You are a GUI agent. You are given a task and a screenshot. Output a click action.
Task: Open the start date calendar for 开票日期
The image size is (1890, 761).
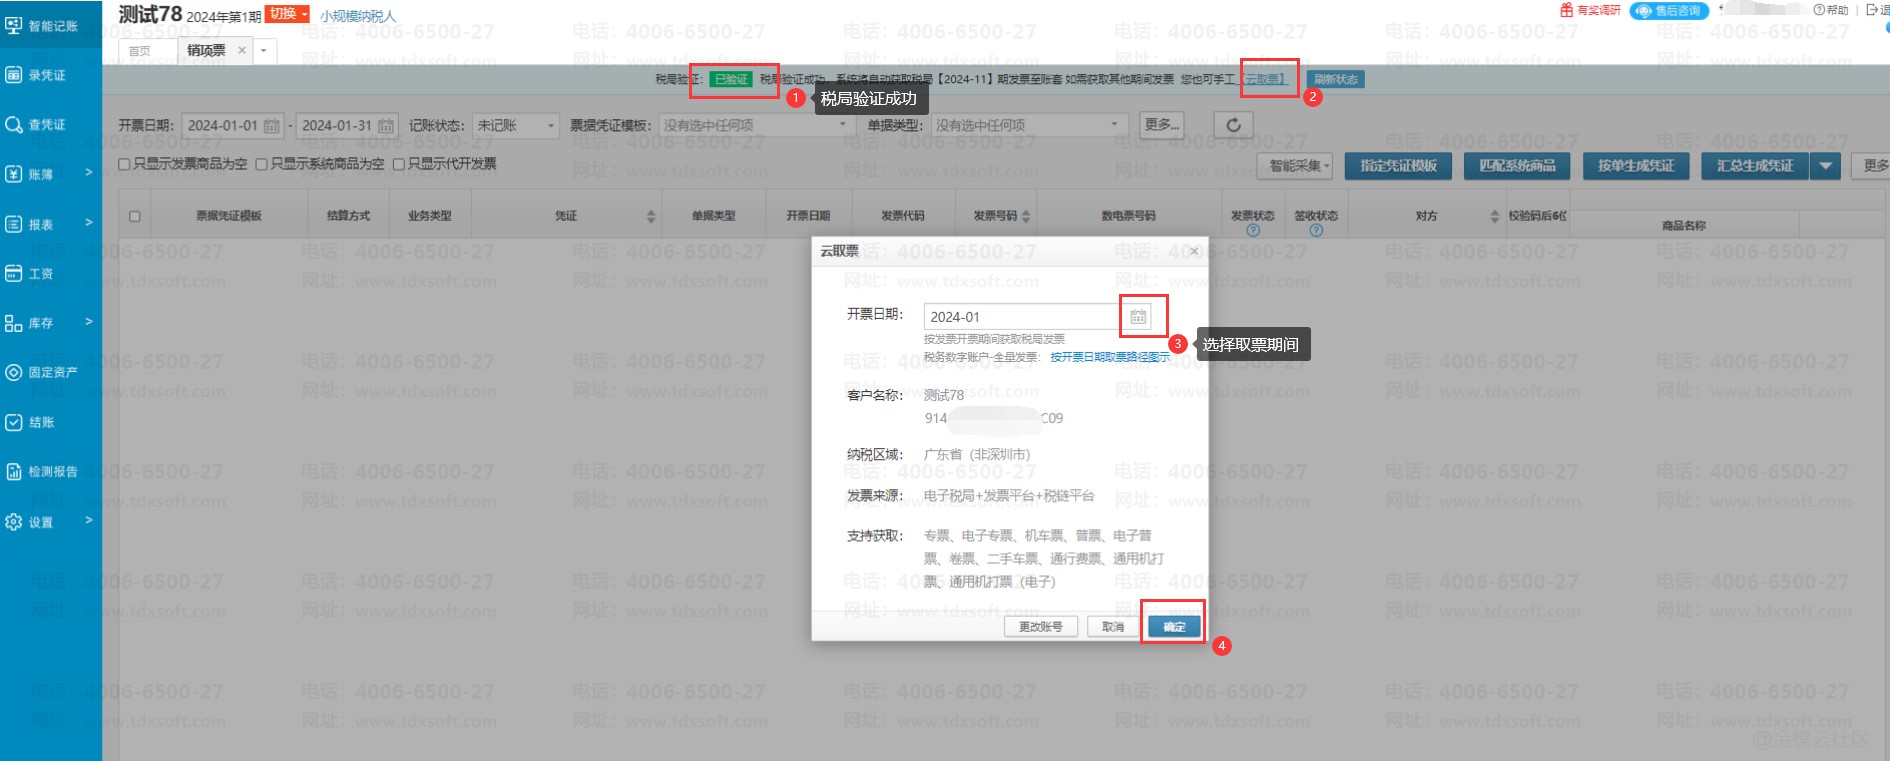[271, 126]
